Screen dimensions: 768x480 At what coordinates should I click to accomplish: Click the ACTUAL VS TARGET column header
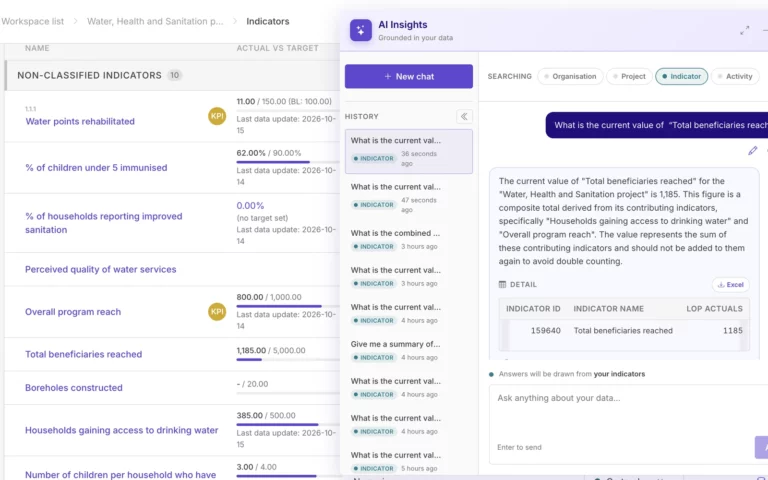click(278, 48)
